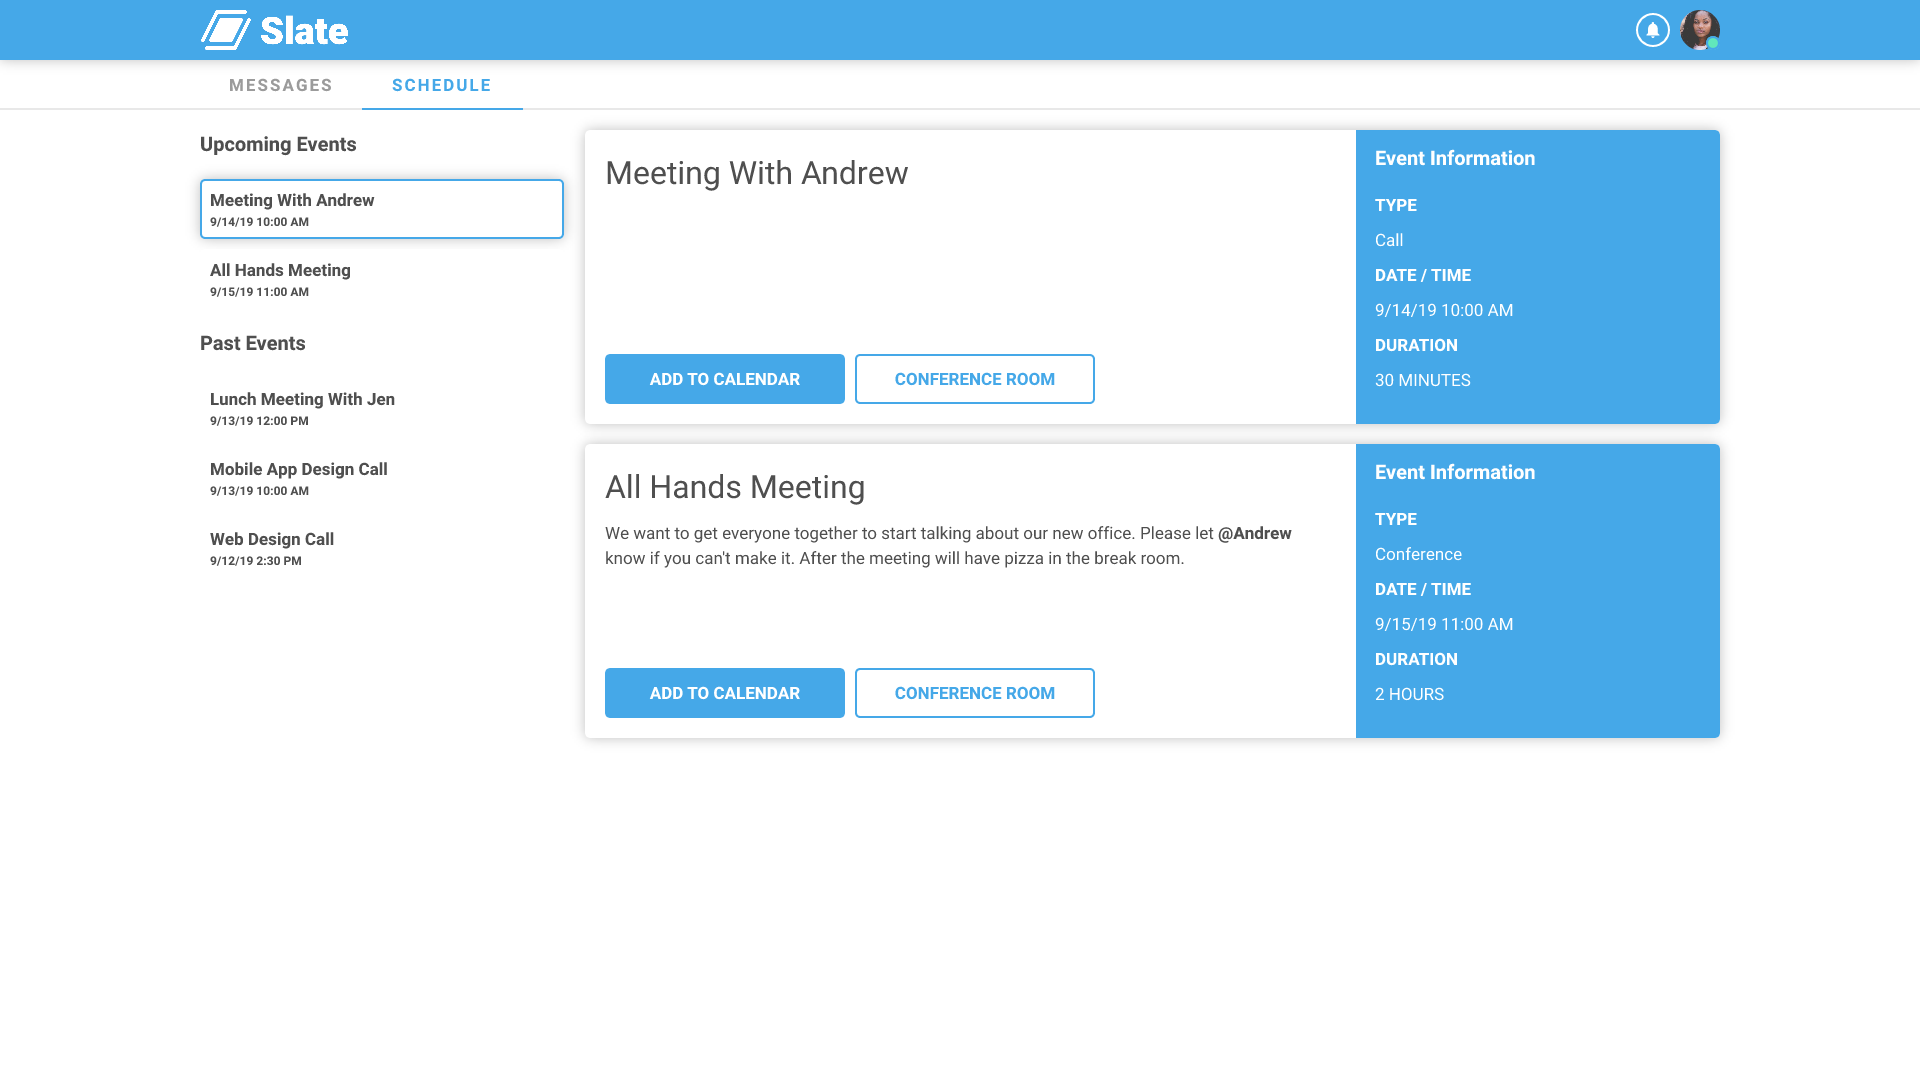Open the profile avatar menu
The image size is (1920, 1080).
[1699, 30]
